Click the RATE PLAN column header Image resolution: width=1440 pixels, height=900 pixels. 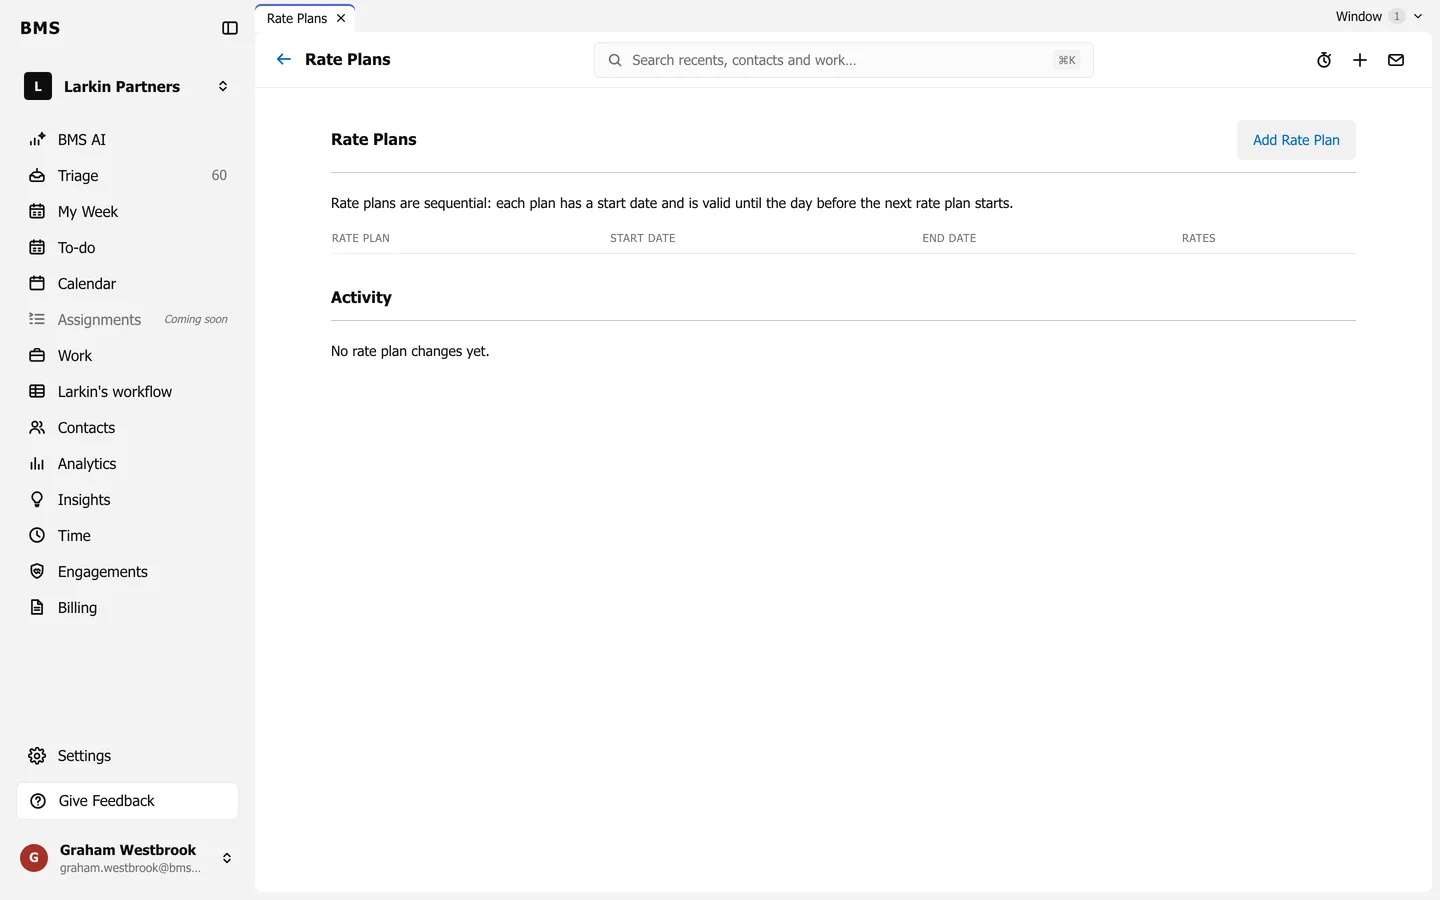pyautogui.click(x=361, y=238)
